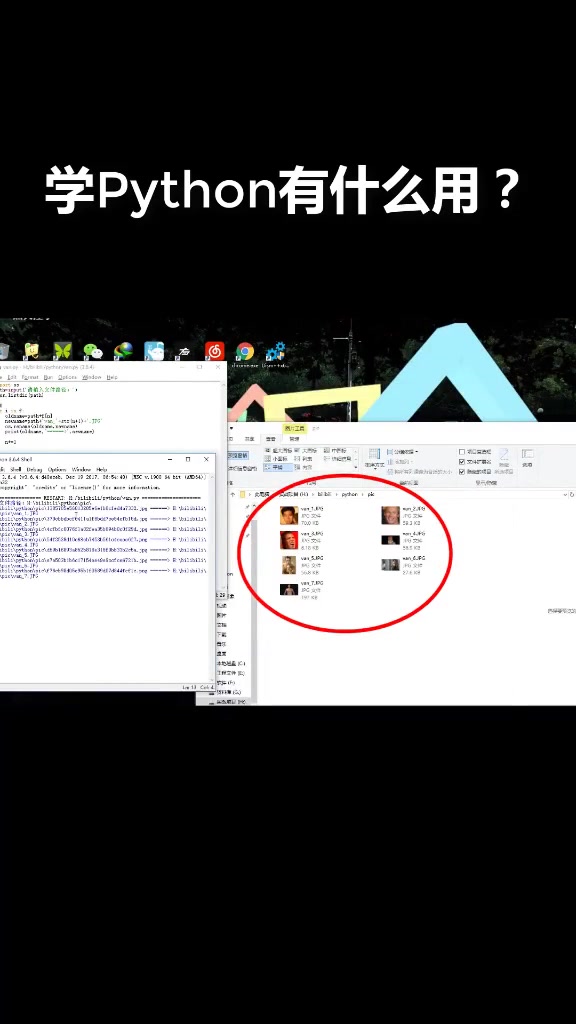576x1024 pixels.
Task: Launch Google Chrome from the desktop
Action: (246, 351)
